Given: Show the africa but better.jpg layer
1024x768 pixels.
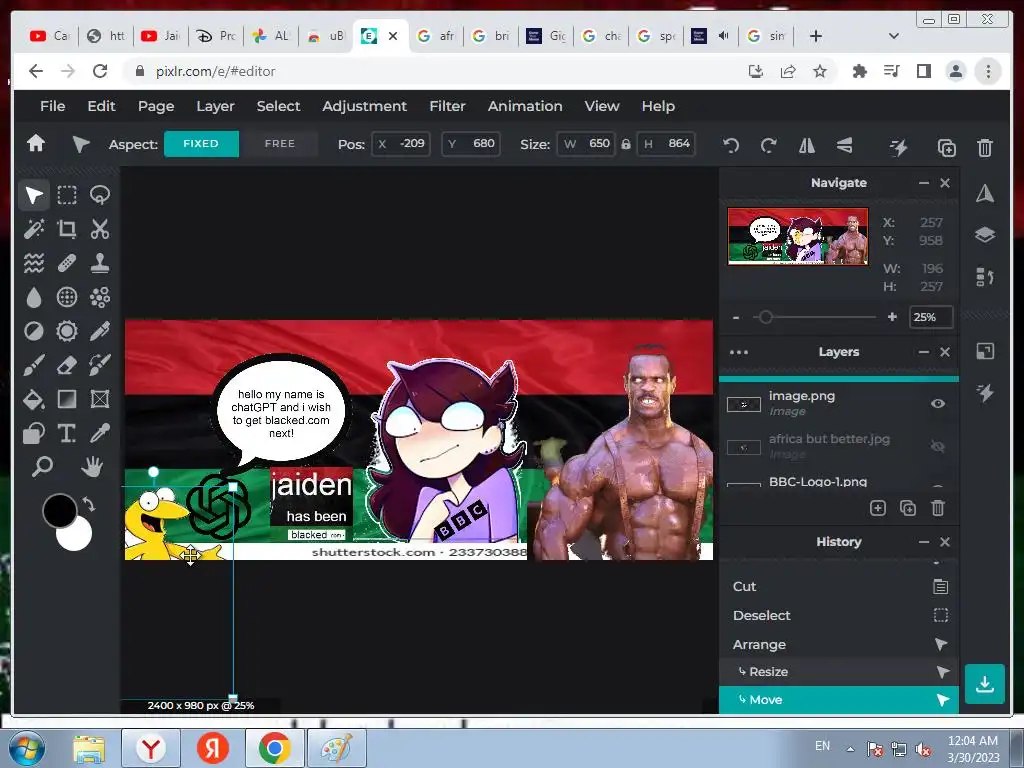Looking at the screenshot, I should tap(938, 447).
